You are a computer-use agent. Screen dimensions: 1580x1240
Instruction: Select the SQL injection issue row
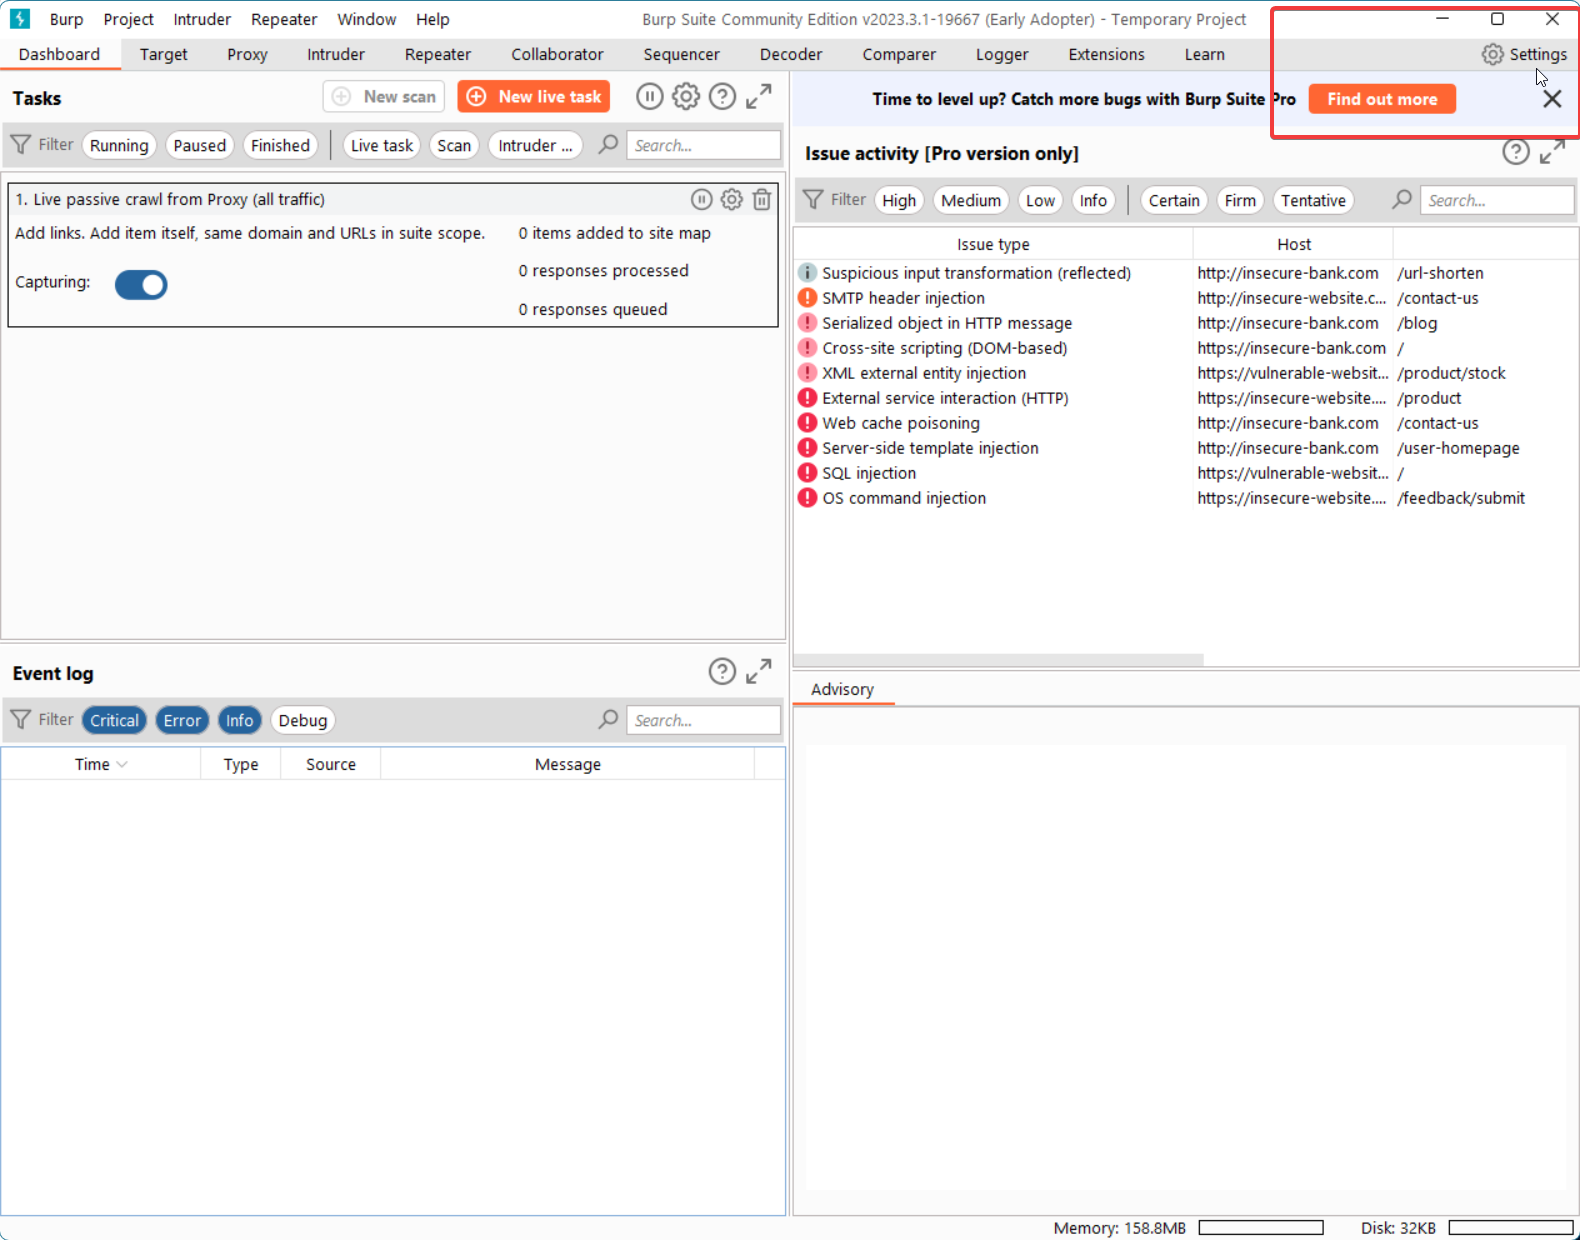pyautogui.click(x=869, y=473)
